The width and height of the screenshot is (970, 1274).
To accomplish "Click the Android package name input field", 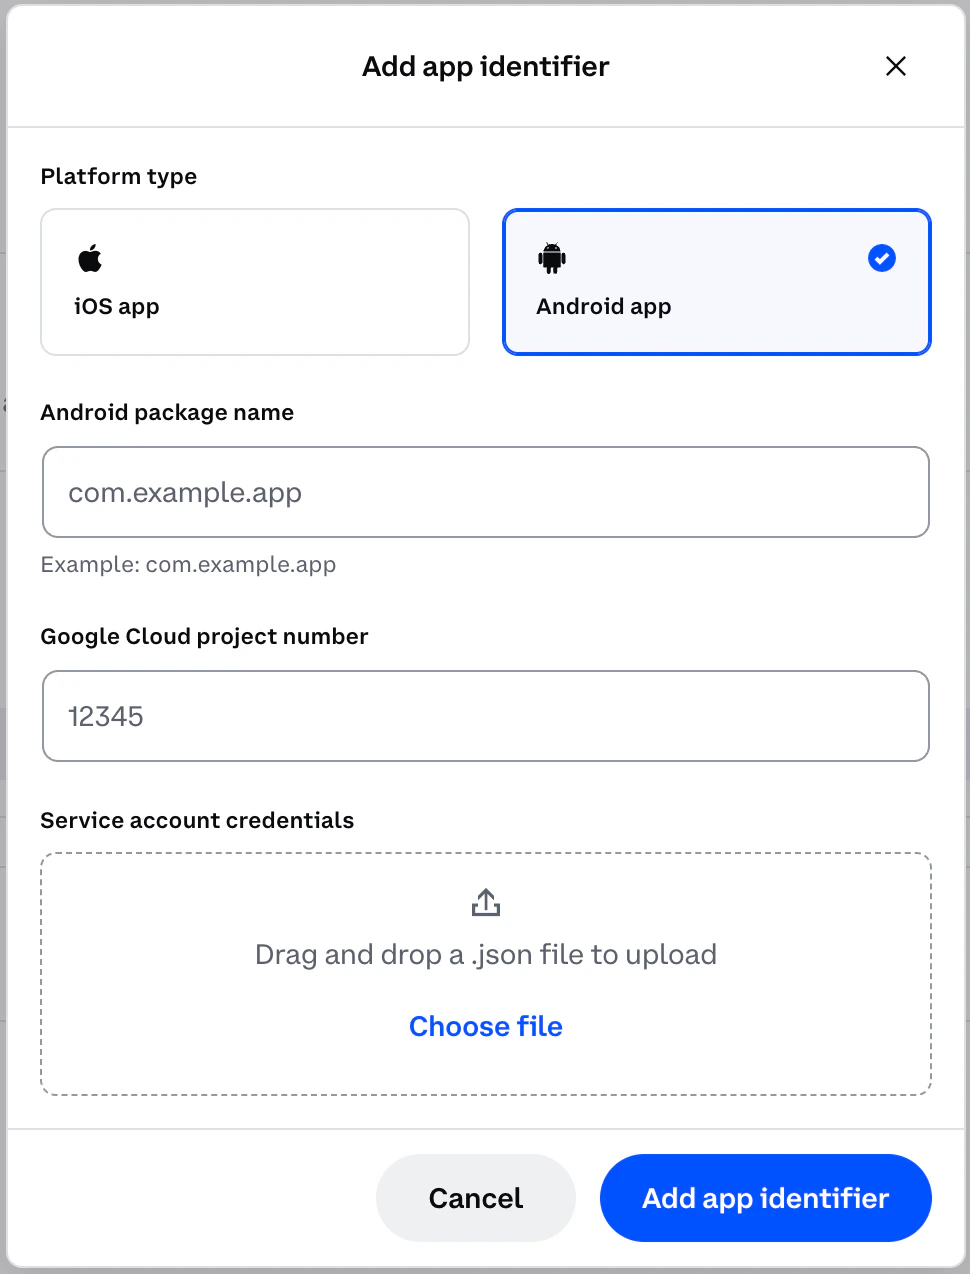I will (485, 492).
